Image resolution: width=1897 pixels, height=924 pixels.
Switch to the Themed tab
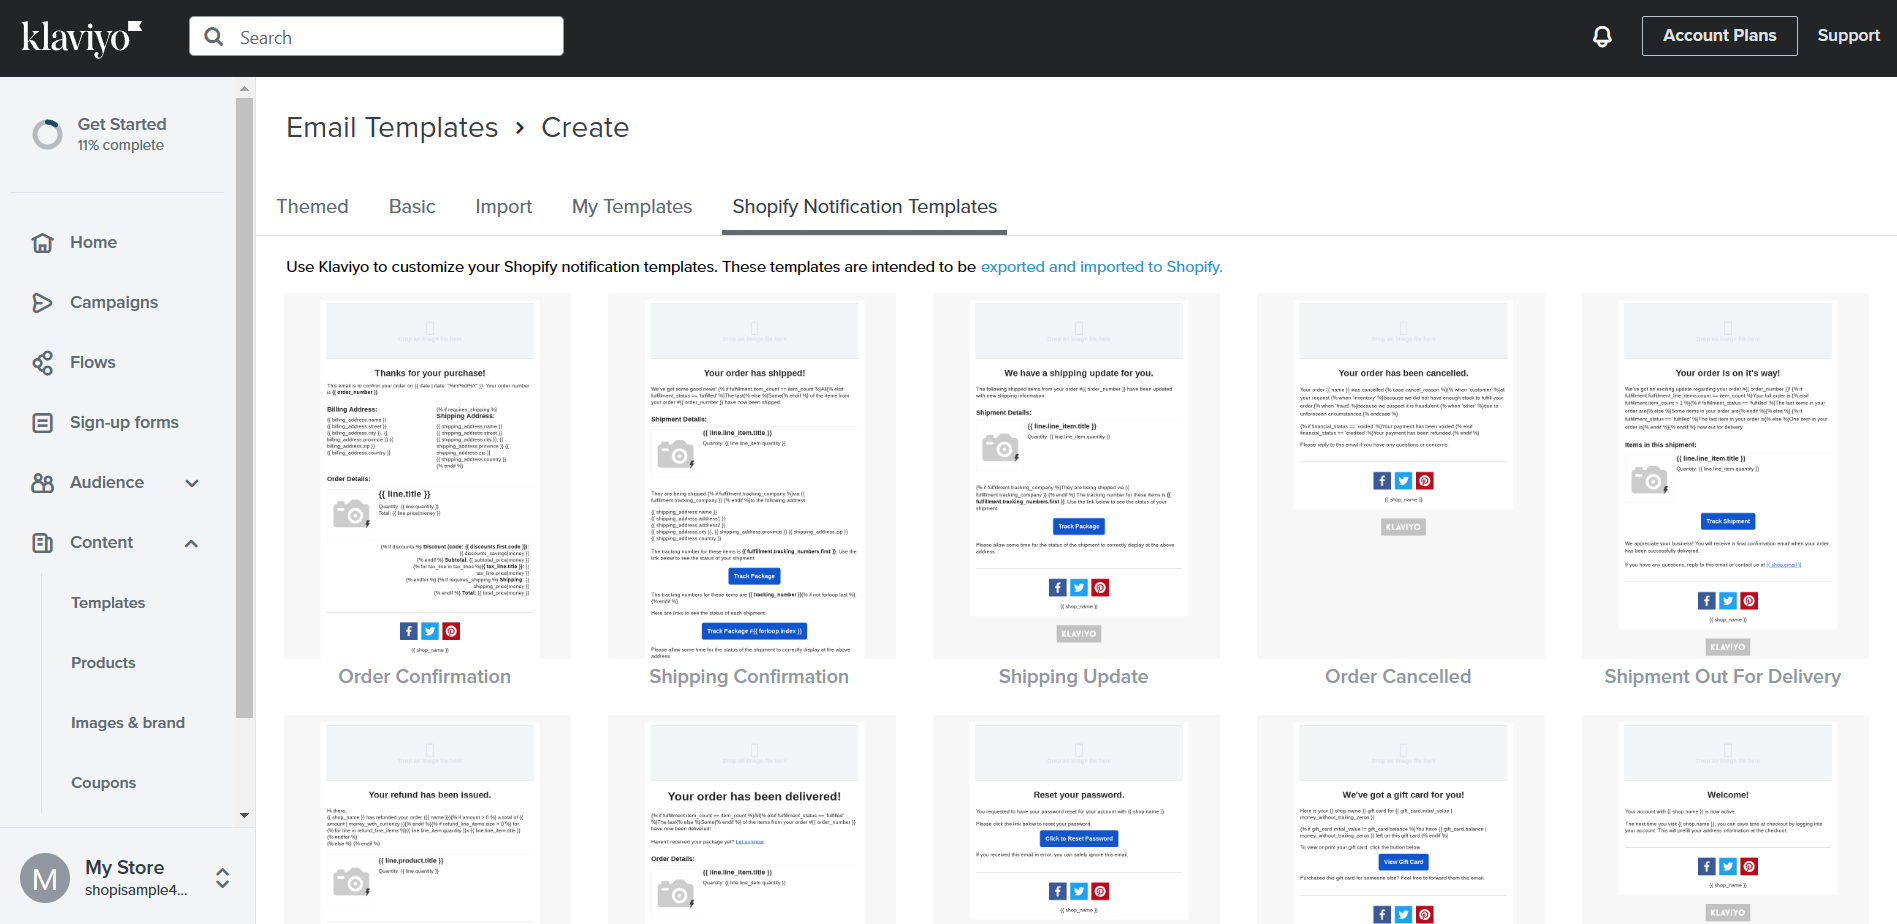312,207
